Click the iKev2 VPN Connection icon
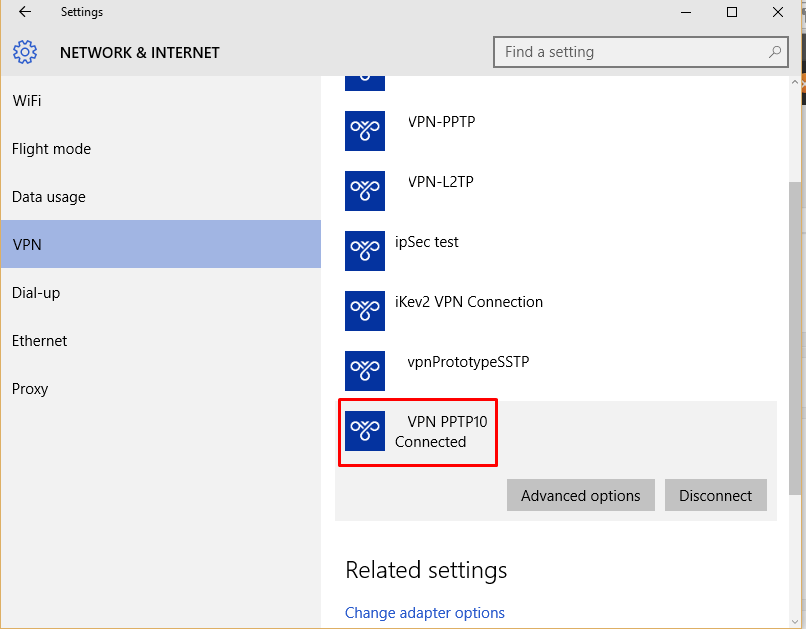 [x=365, y=311]
